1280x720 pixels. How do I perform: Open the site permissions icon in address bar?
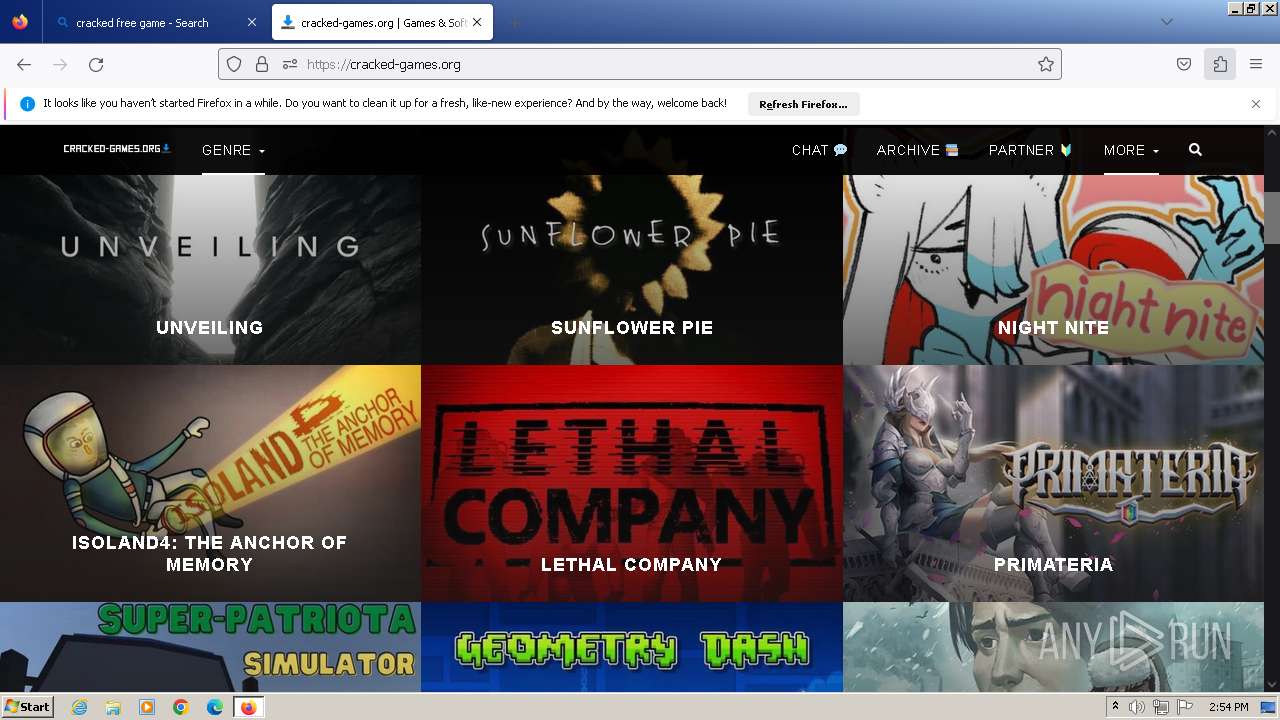[x=290, y=64]
